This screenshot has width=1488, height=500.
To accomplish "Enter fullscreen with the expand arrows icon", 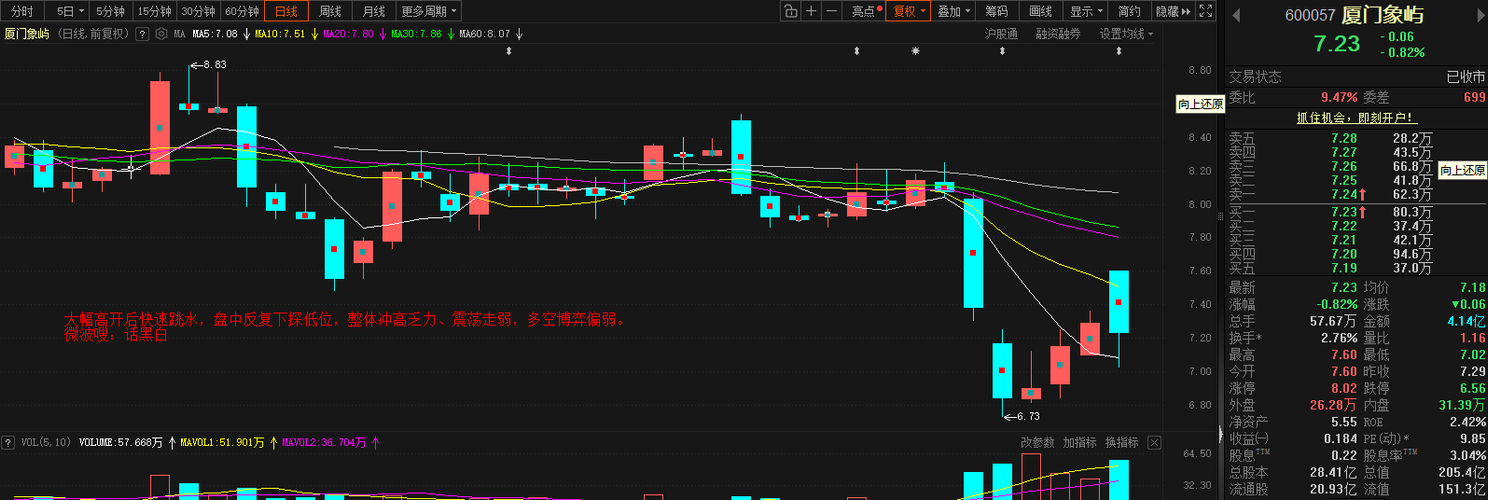I will click(x=1206, y=11).
